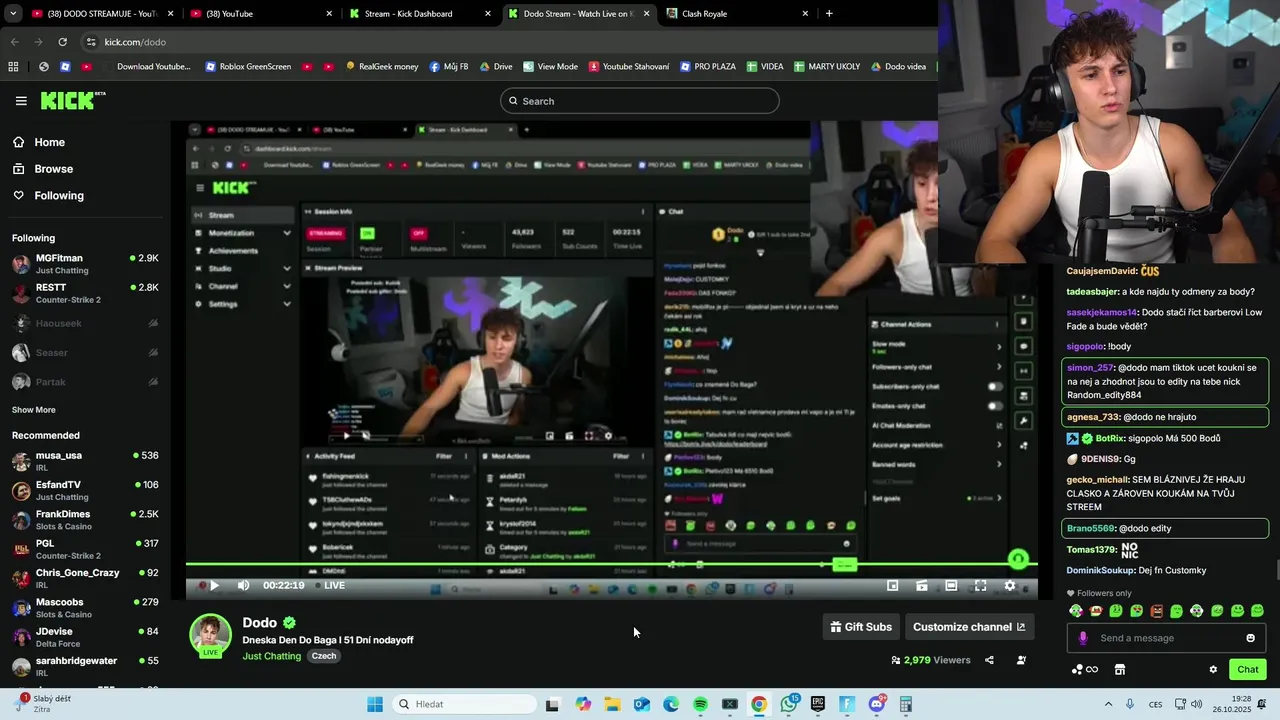Toggle theater mode on the player

click(951, 586)
